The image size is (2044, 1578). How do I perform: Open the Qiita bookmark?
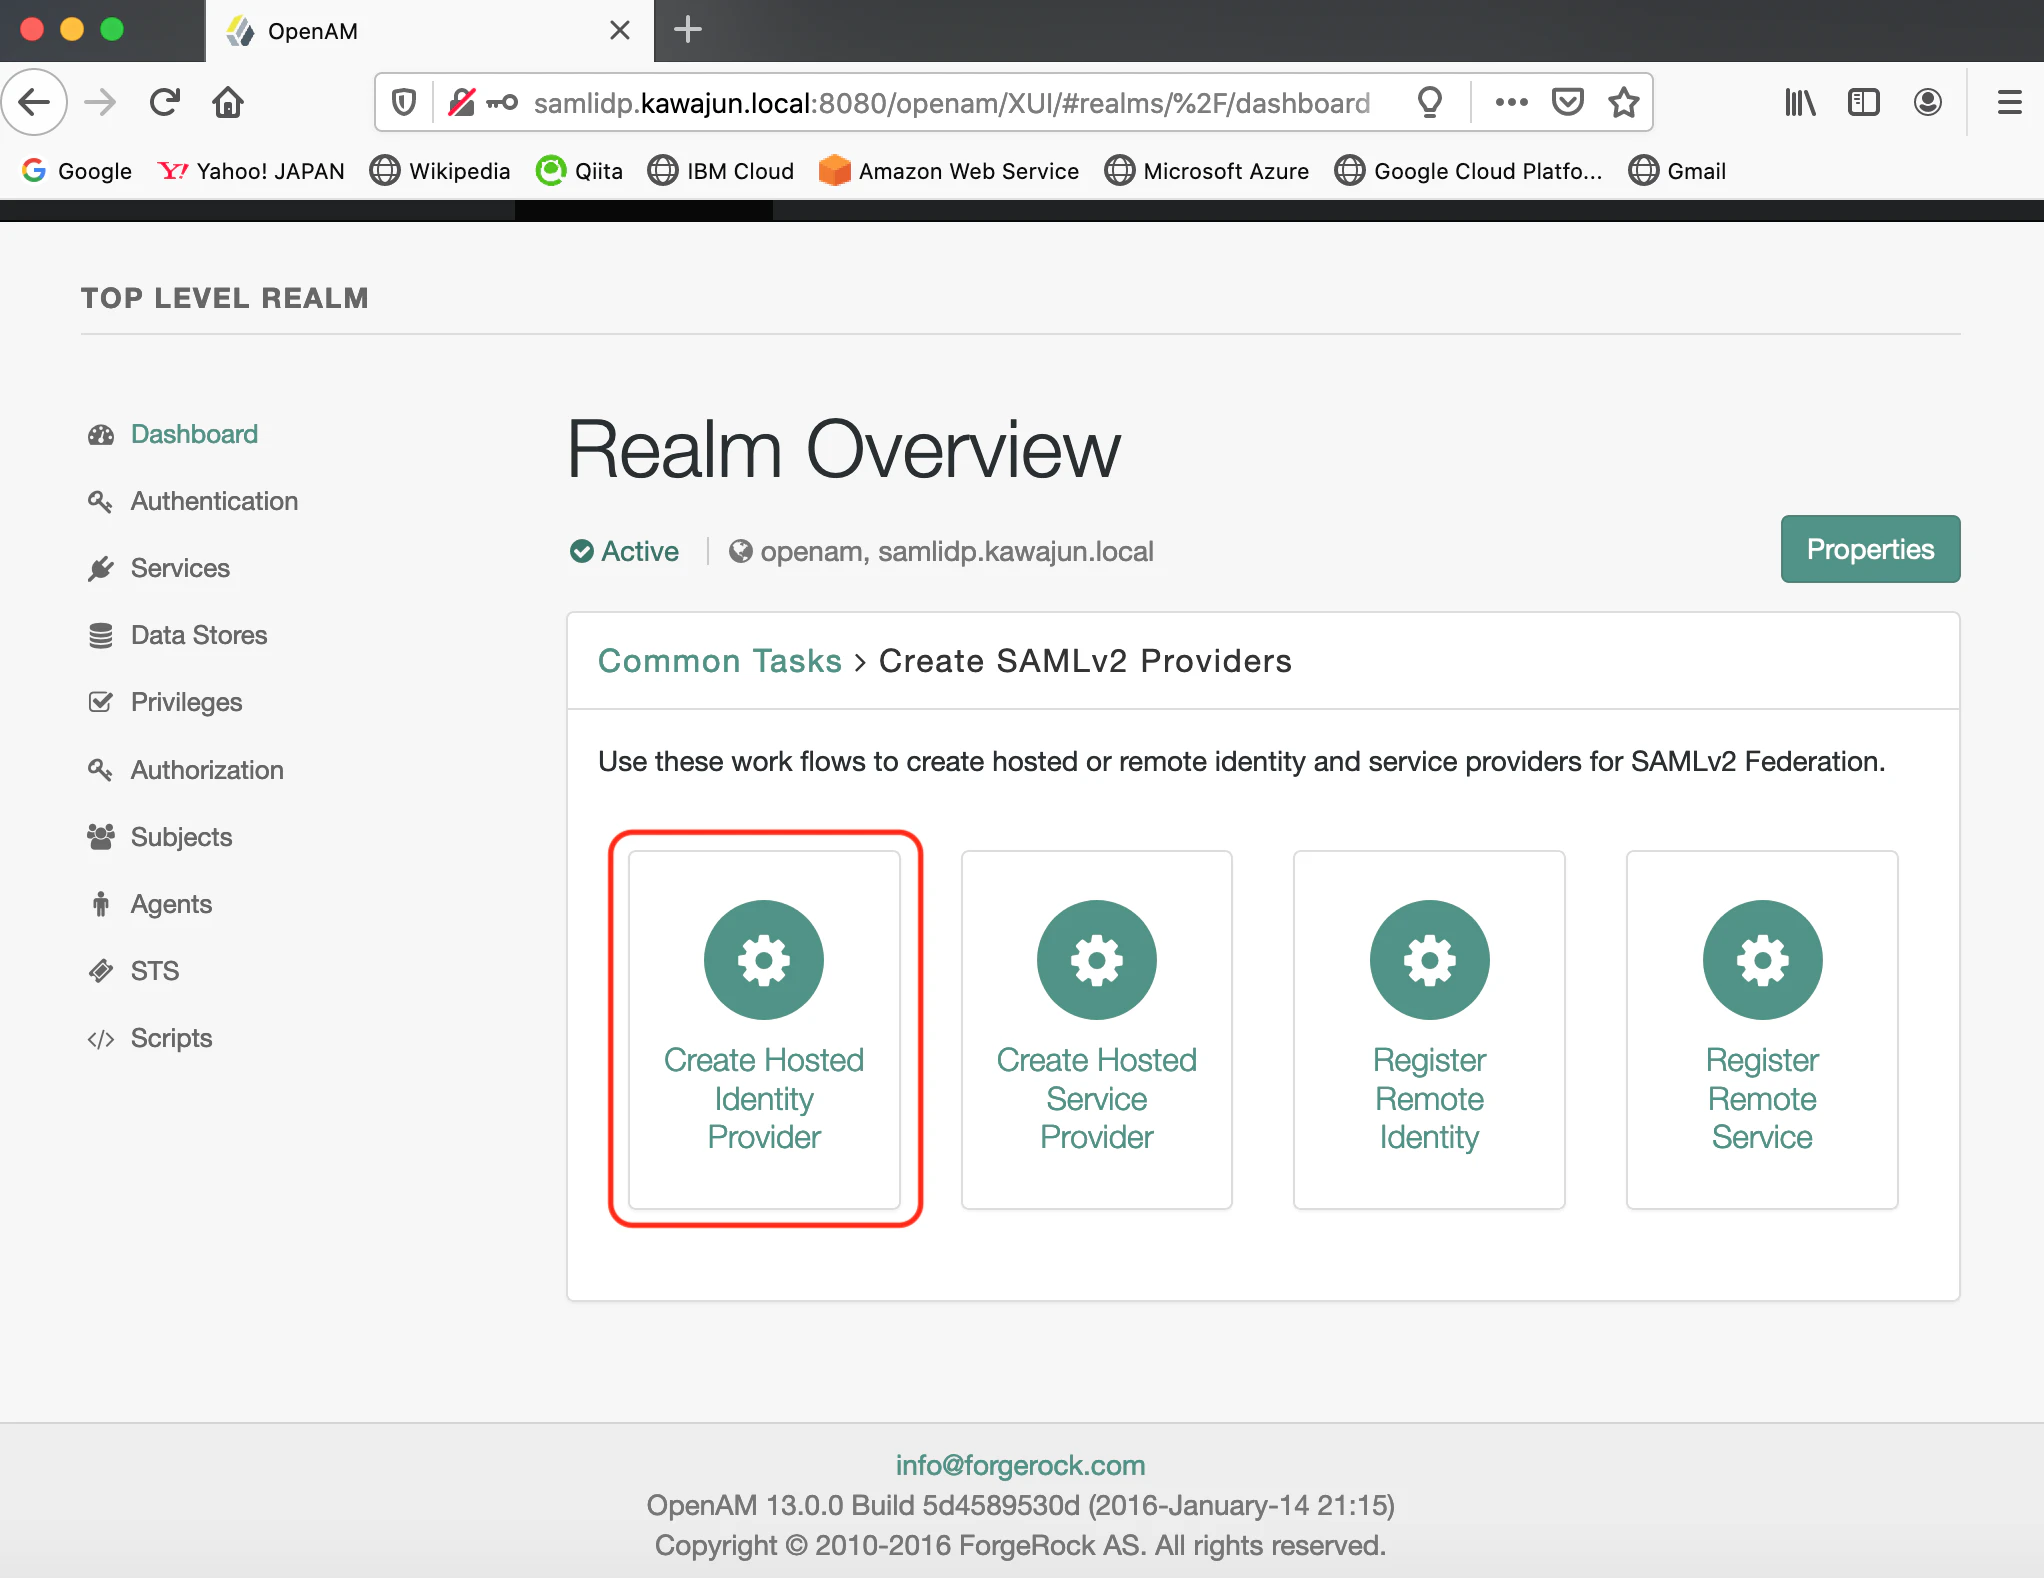click(579, 171)
